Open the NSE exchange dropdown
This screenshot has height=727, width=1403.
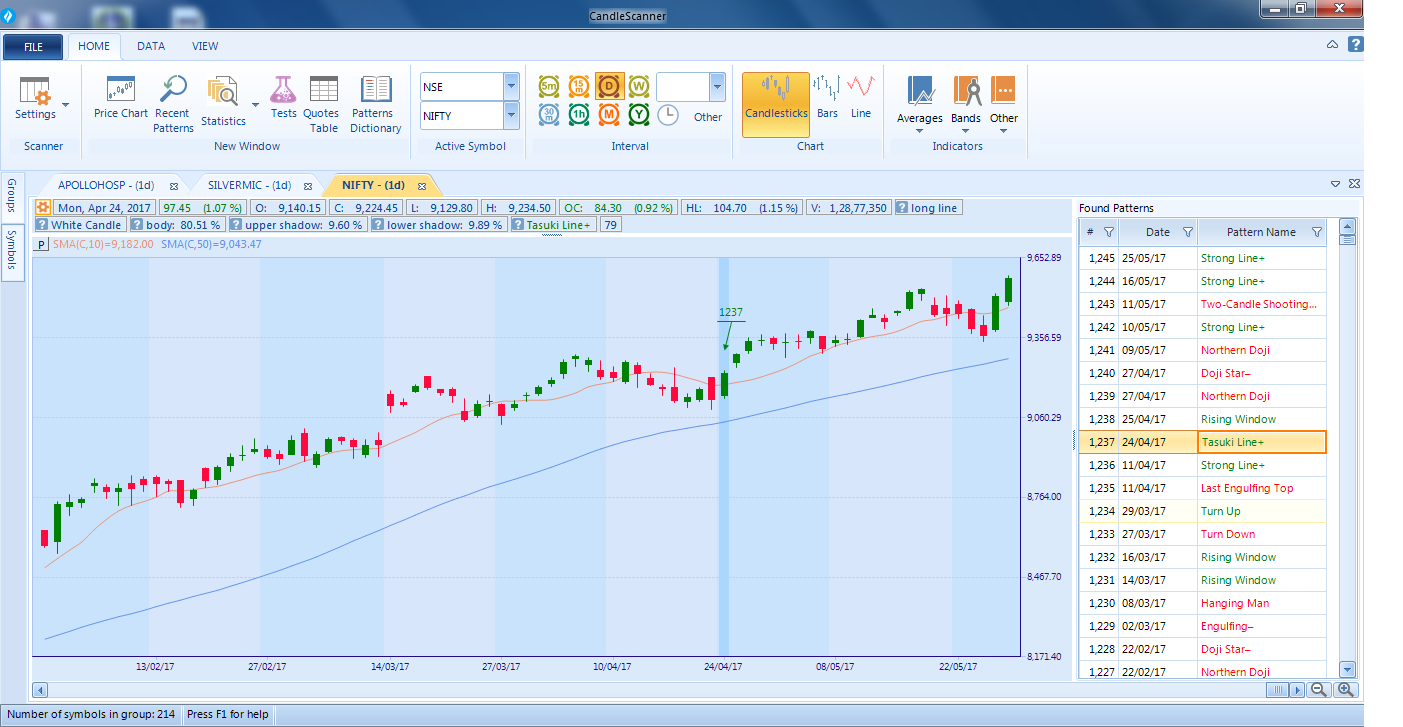(512, 86)
